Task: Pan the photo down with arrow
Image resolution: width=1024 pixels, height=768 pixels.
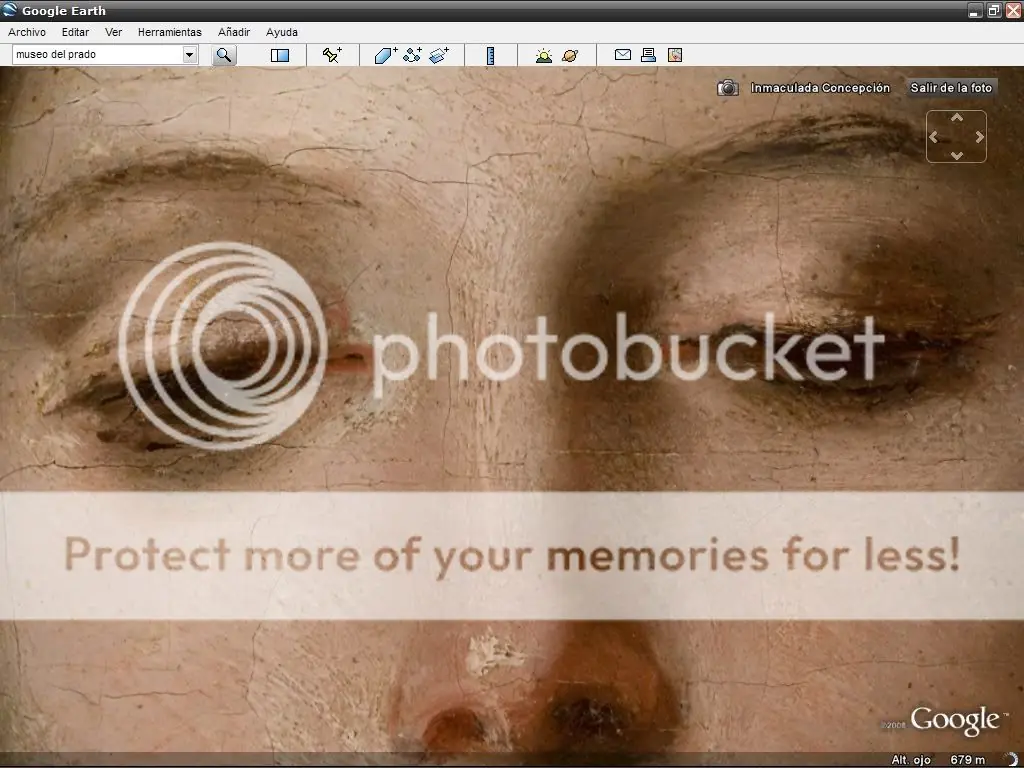Action: 957,155
